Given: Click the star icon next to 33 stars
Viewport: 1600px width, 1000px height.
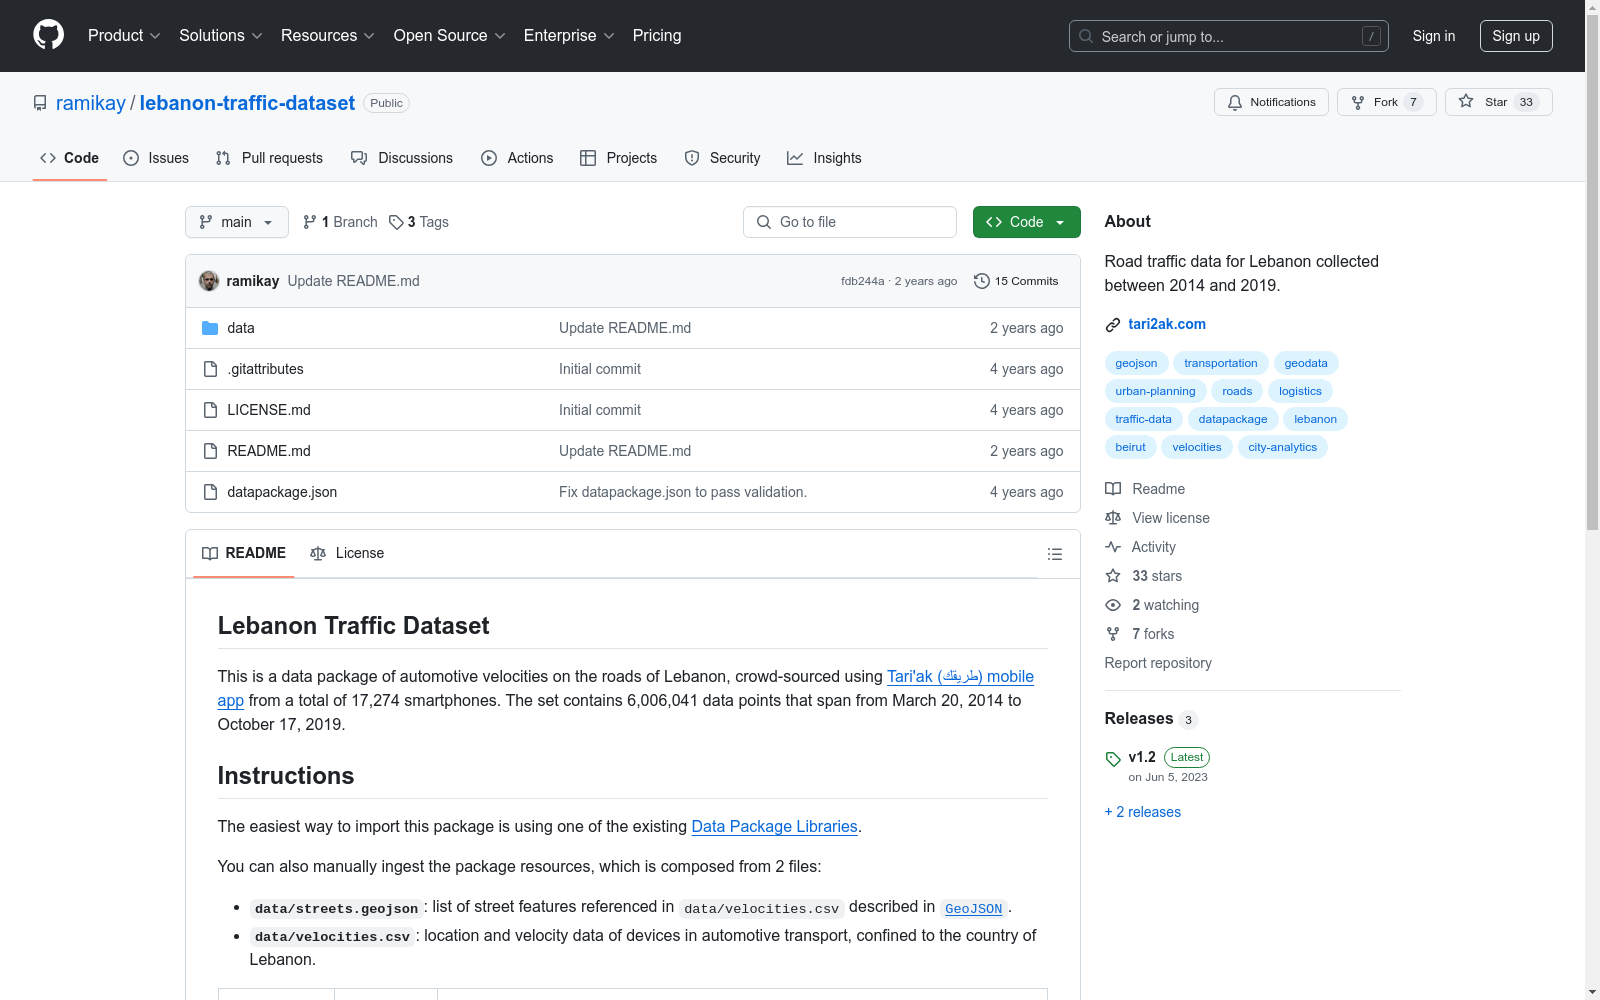Looking at the screenshot, I should tap(1113, 576).
